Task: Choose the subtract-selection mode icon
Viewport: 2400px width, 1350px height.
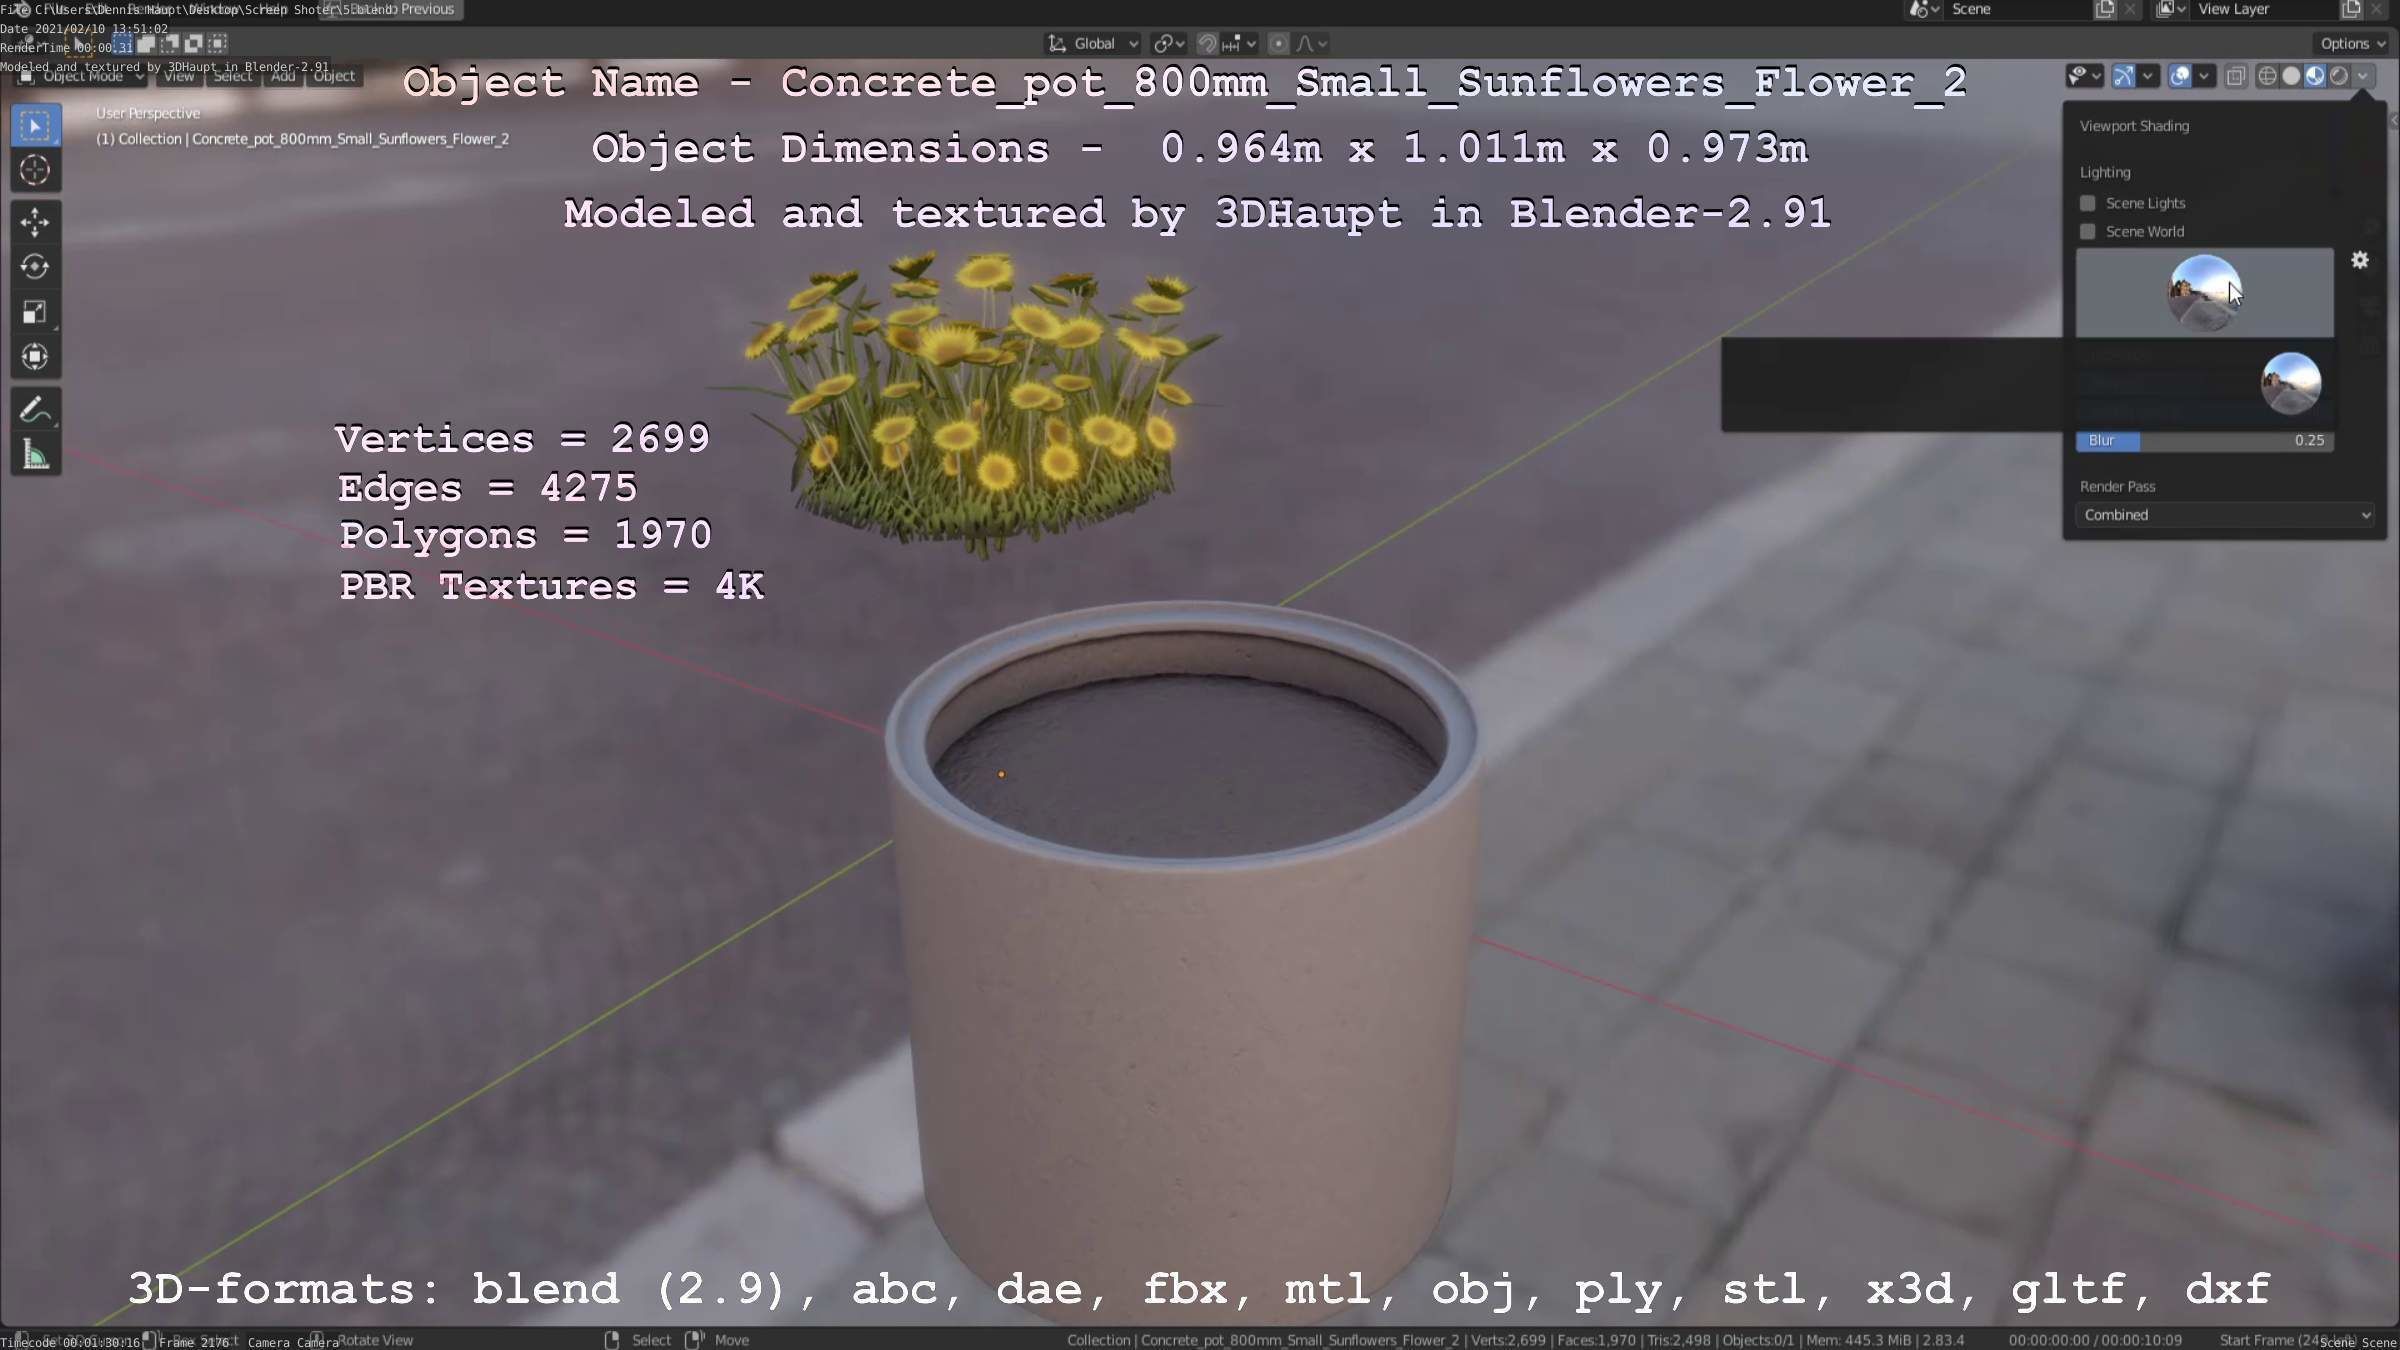Action: [x=170, y=44]
